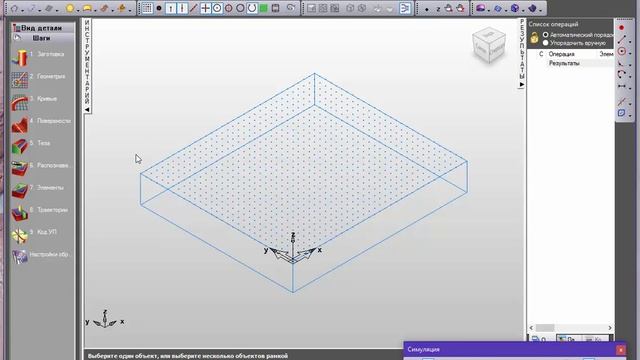Select the dimension tool with endpoints

click(x=621, y=86)
